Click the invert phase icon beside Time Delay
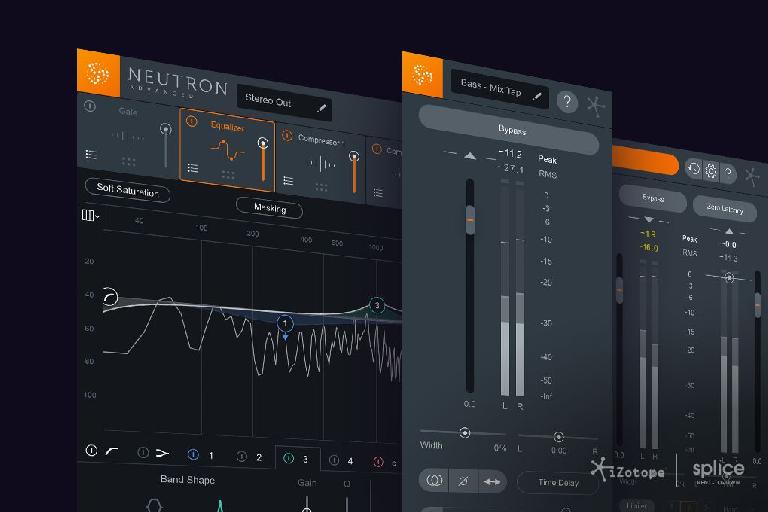The image size is (768, 512). (x=462, y=481)
